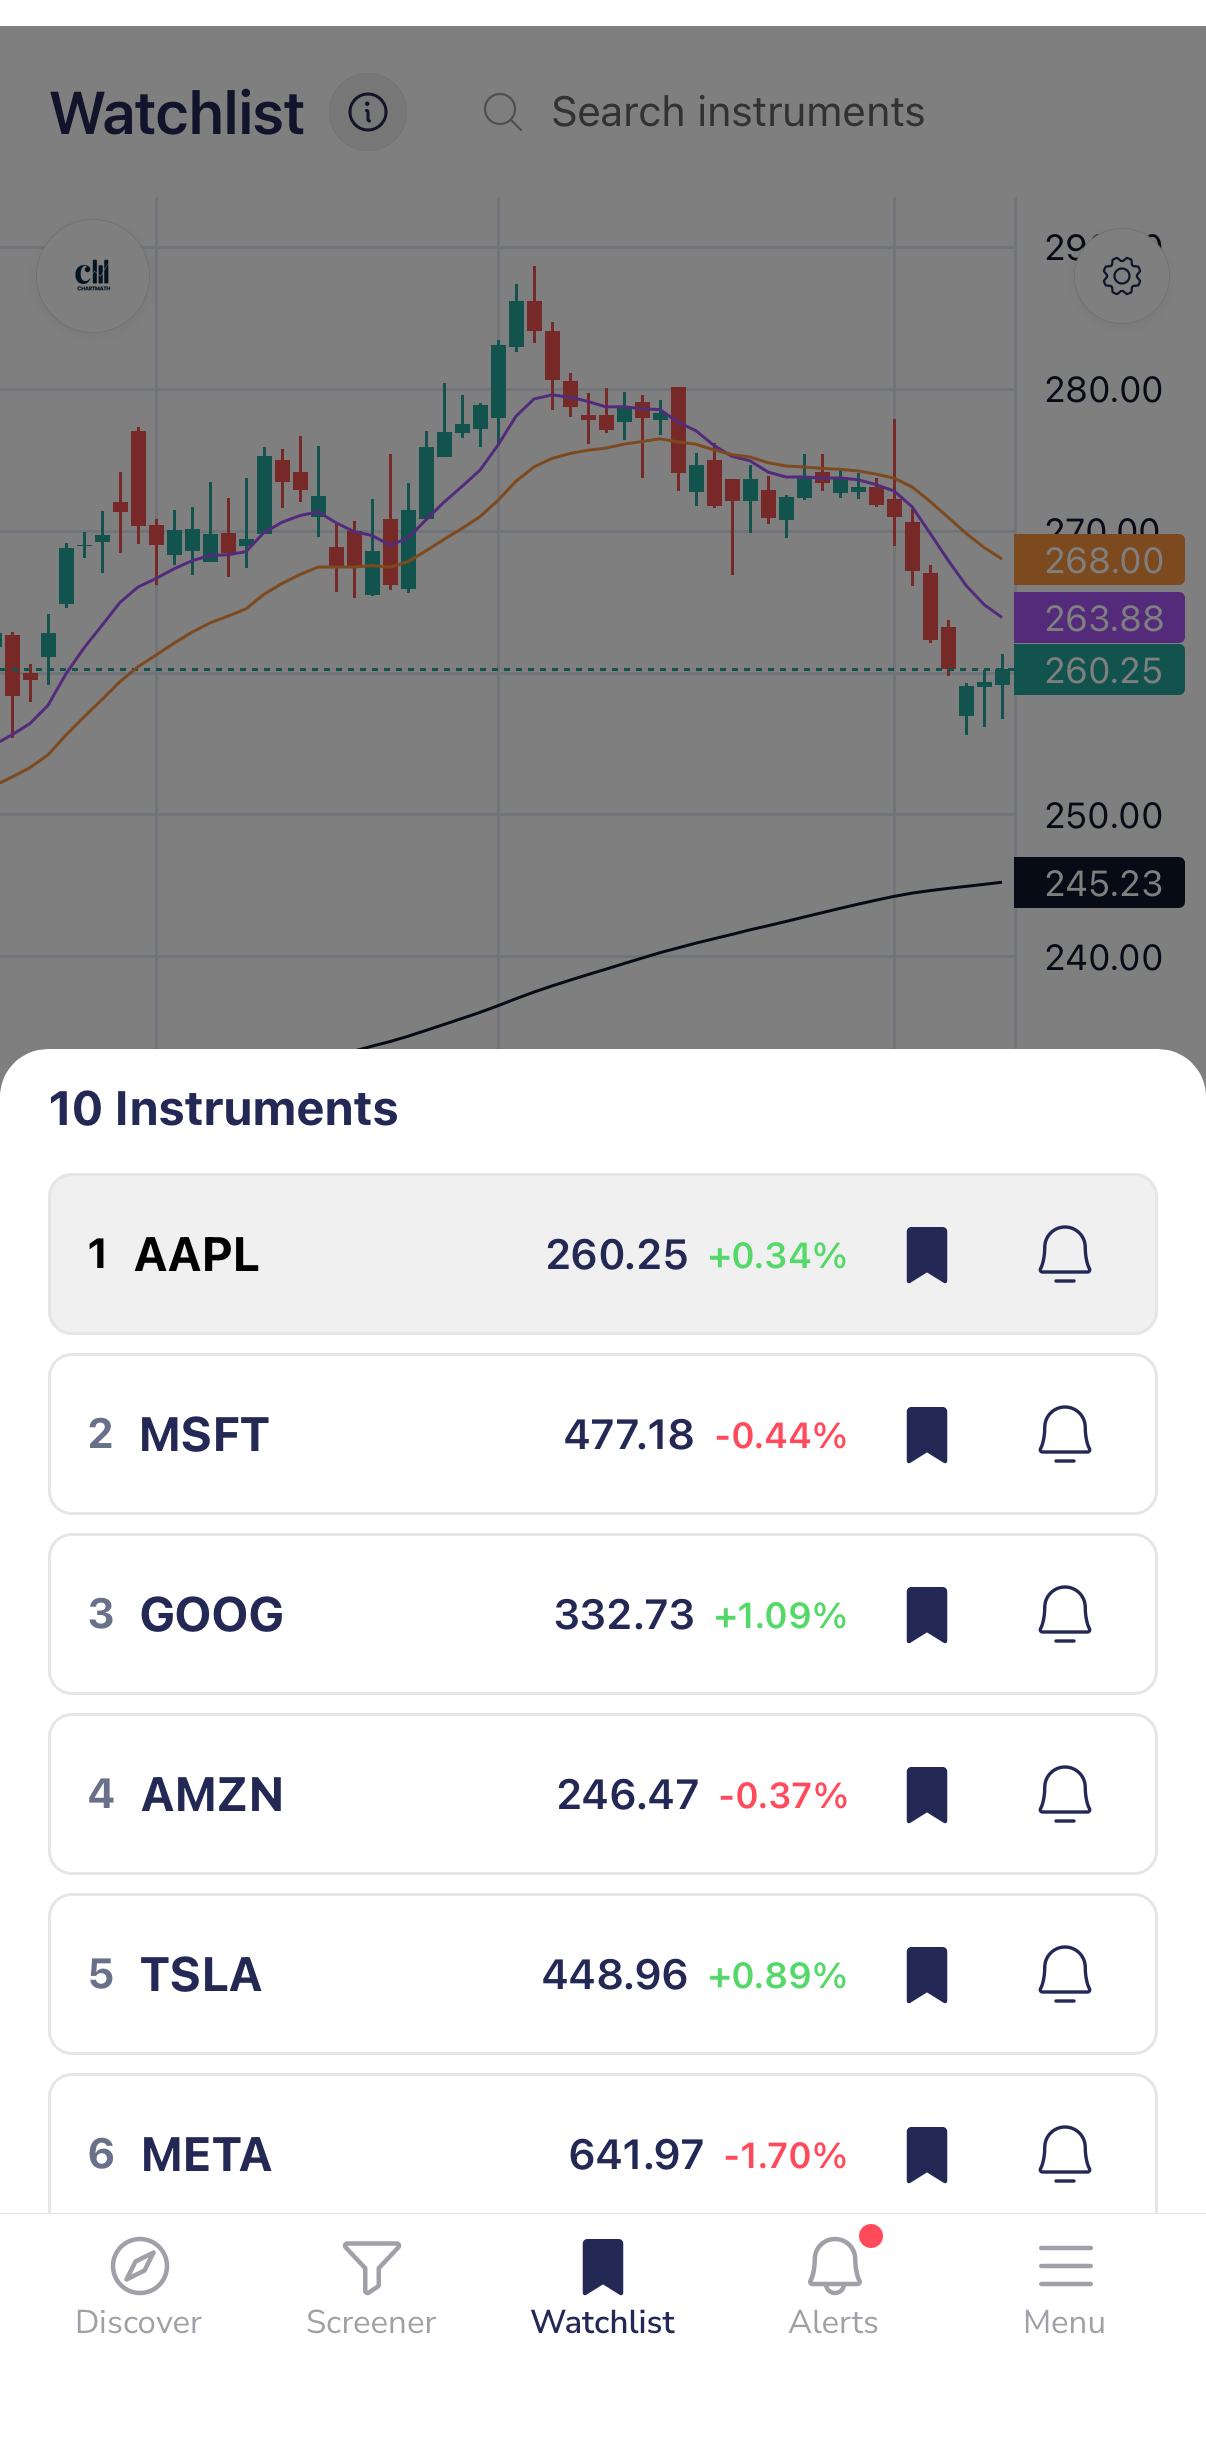The height and width of the screenshot is (2462, 1206).
Task: Open the GOOG instrument details
Action: 400,1614
